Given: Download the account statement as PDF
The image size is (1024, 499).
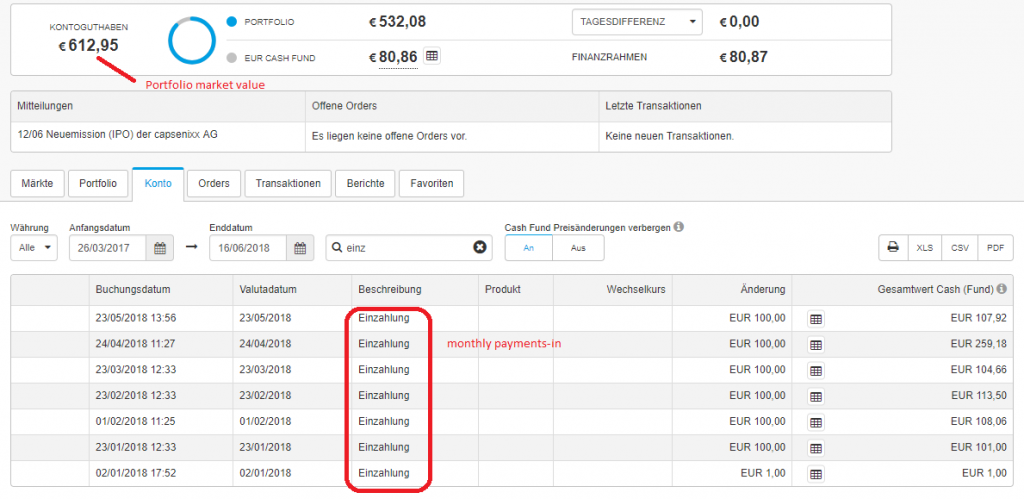Looking at the screenshot, I should pos(994,248).
